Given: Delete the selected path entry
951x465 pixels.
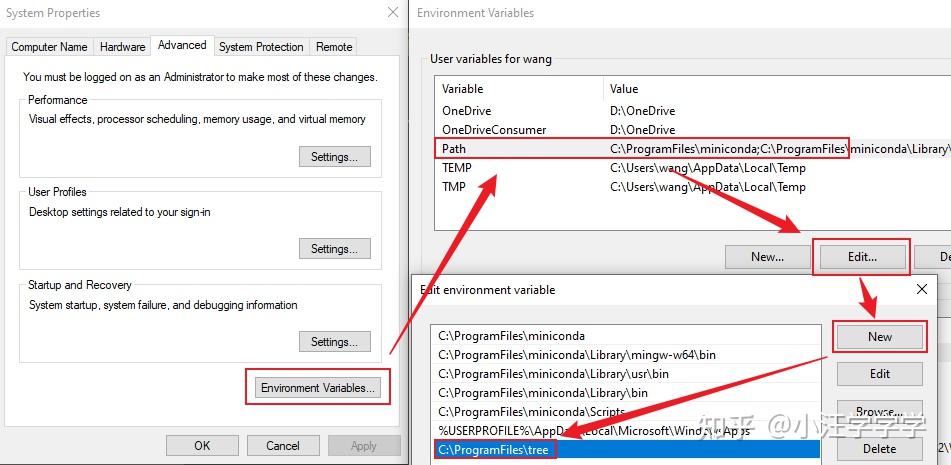Looking at the screenshot, I should [x=879, y=449].
